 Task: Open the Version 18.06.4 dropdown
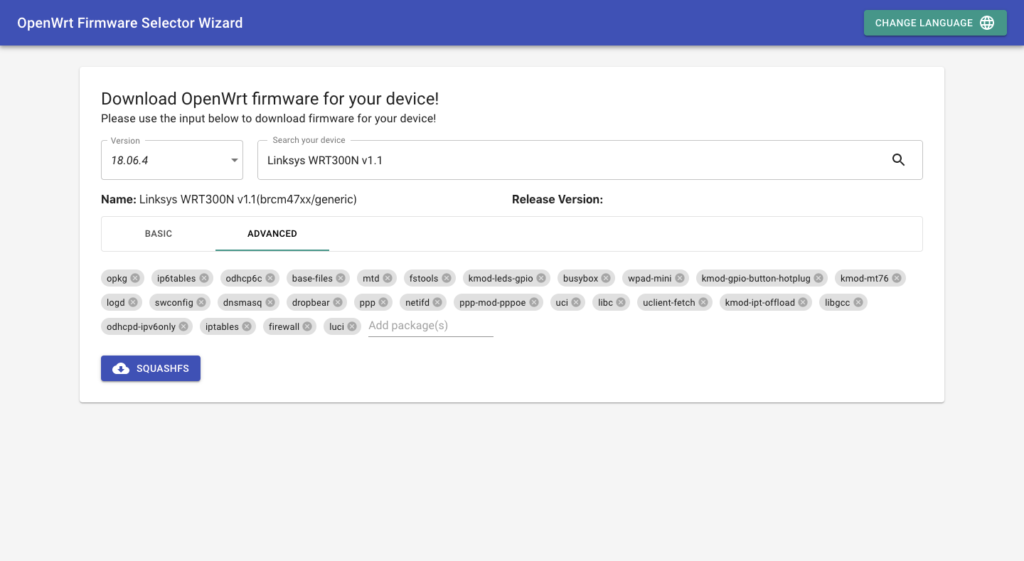pos(172,160)
